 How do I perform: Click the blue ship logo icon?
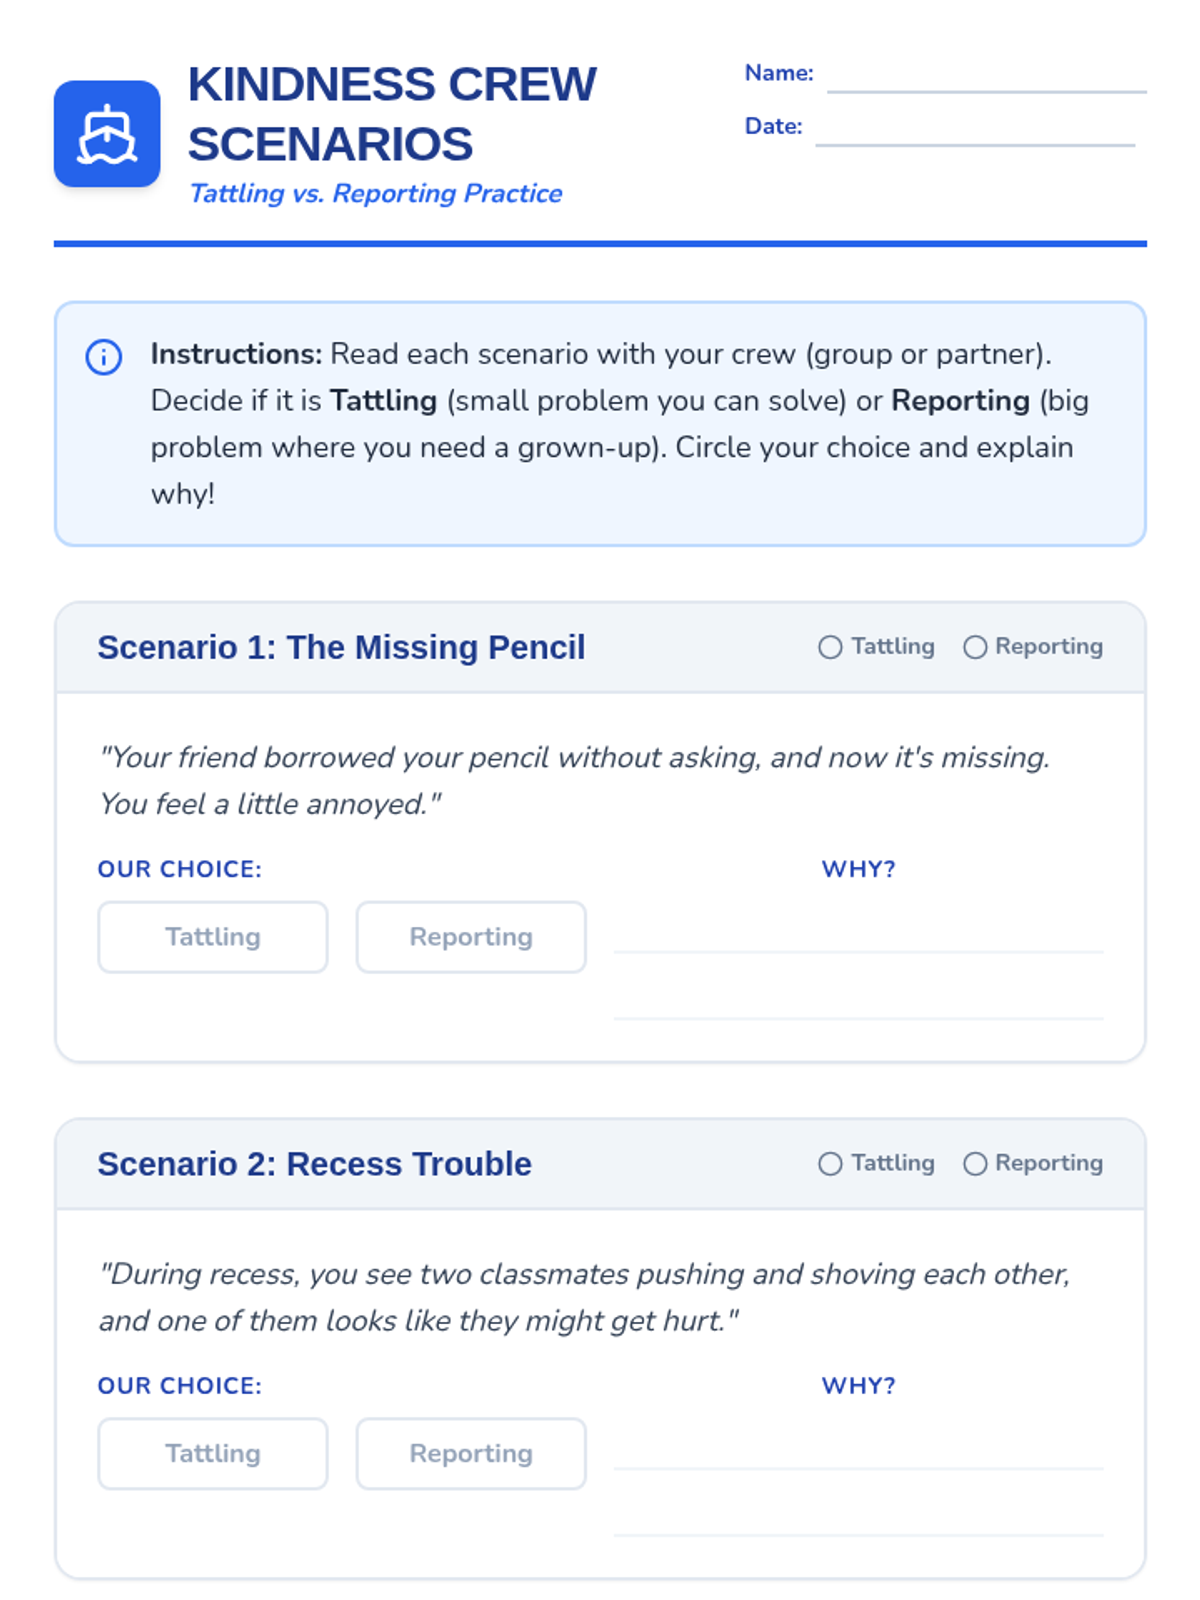[x=107, y=134]
